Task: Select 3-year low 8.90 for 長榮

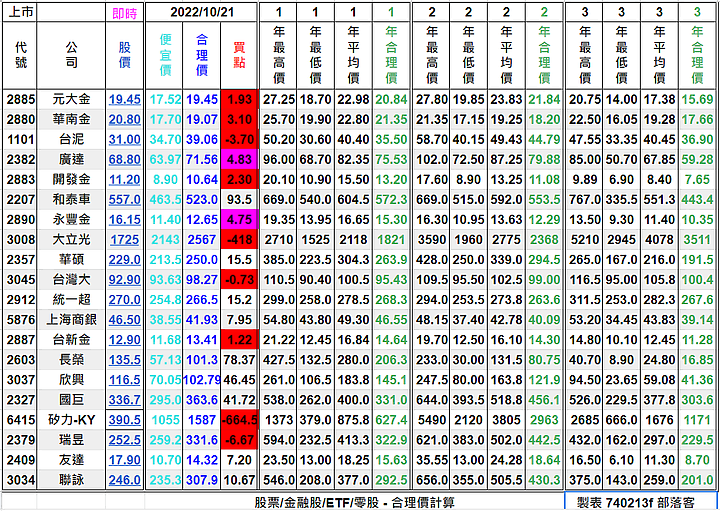Action: 621,360
